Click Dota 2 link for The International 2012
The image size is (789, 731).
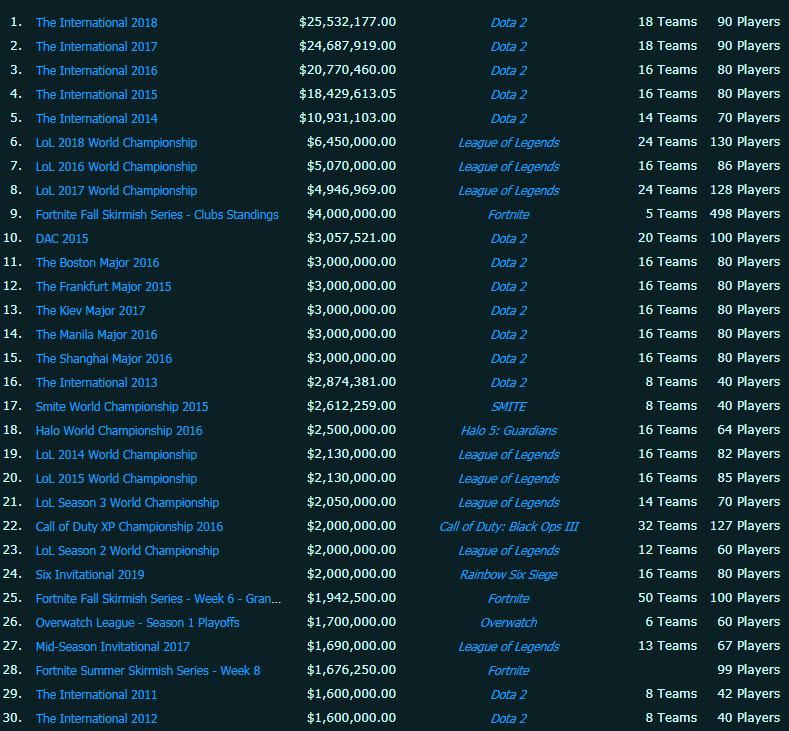[509, 719]
